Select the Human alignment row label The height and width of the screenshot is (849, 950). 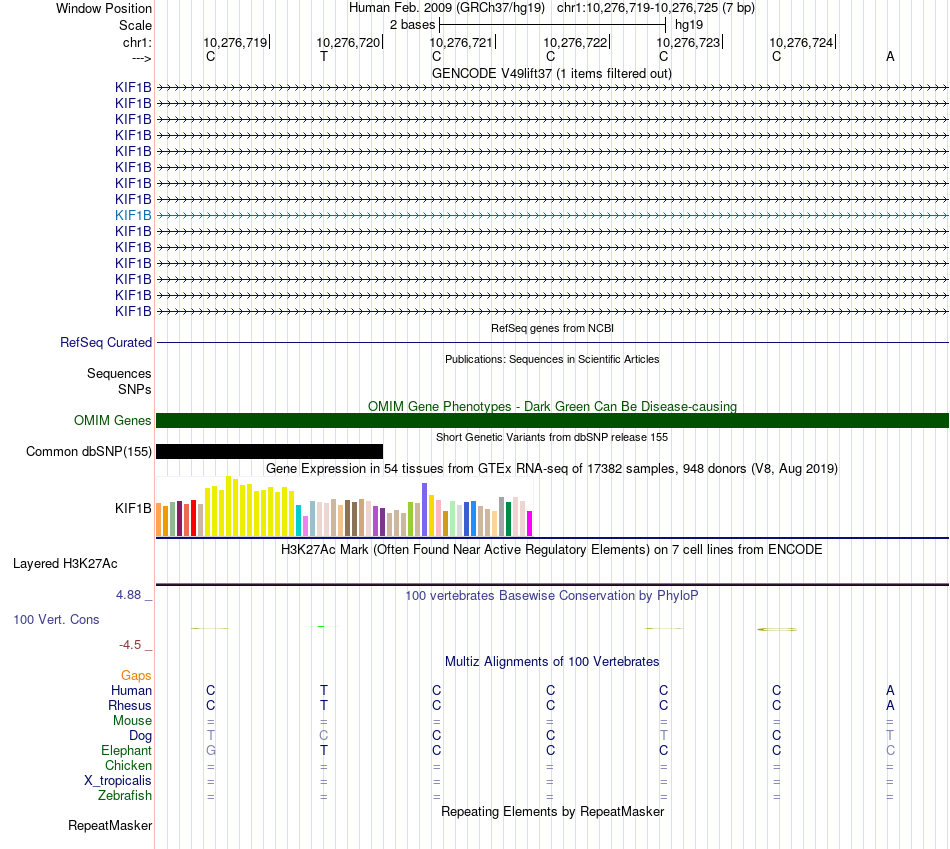pyautogui.click(x=131, y=691)
